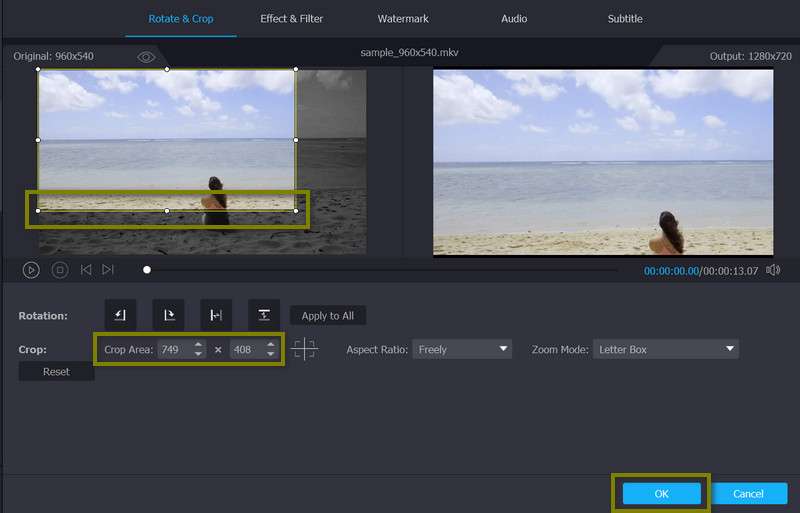
Task: Flip video vertically
Action: coord(264,315)
